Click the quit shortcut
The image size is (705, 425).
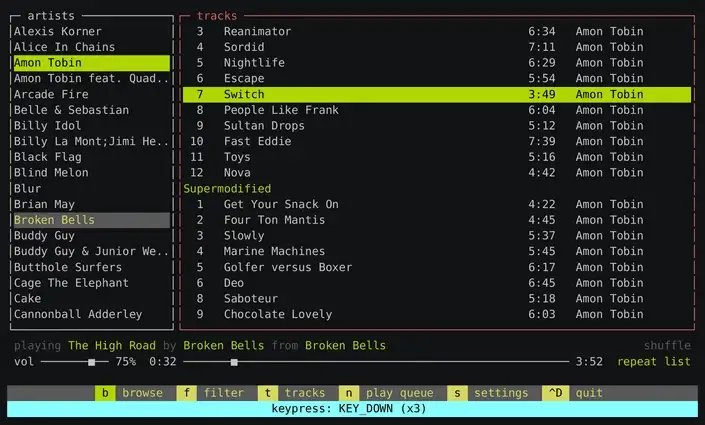pyautogui.click(x=572, y=393)
